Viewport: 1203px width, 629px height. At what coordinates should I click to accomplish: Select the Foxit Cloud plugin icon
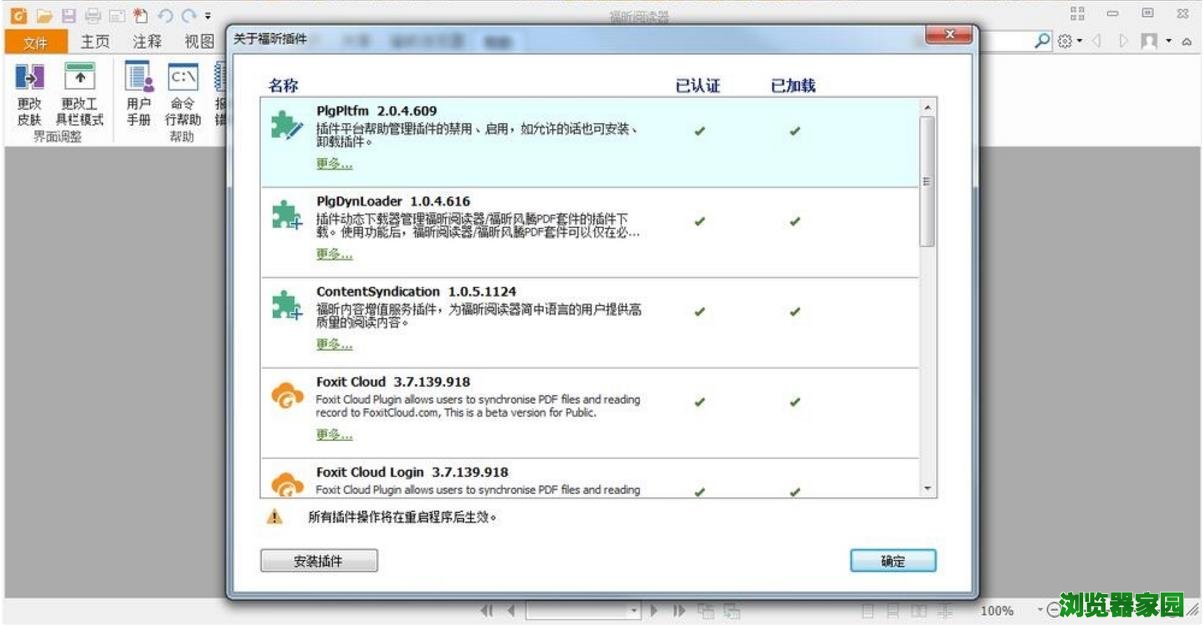tap(287, 396)
